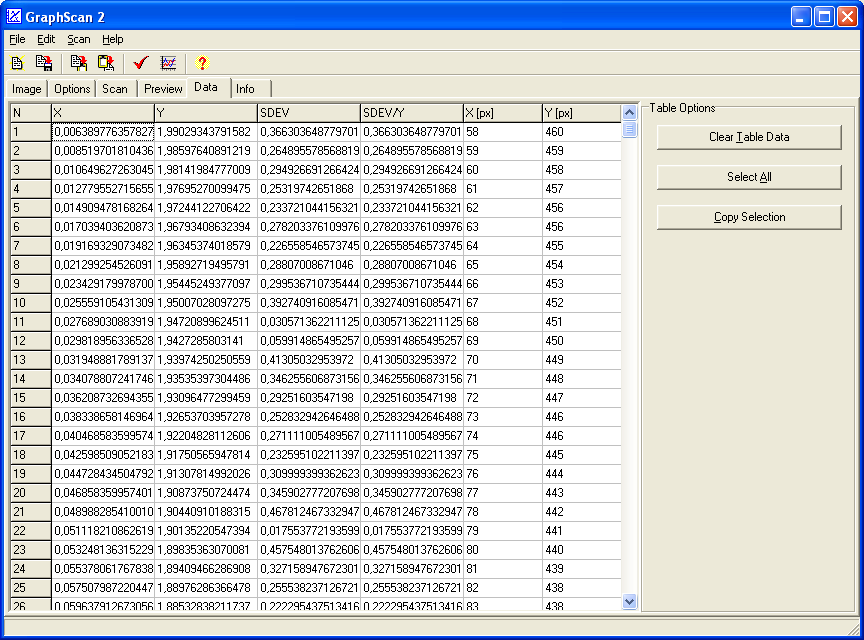864x640 pixels.
Task: Click the clipboard paste toolbar icon
Action: click(105, 63)
